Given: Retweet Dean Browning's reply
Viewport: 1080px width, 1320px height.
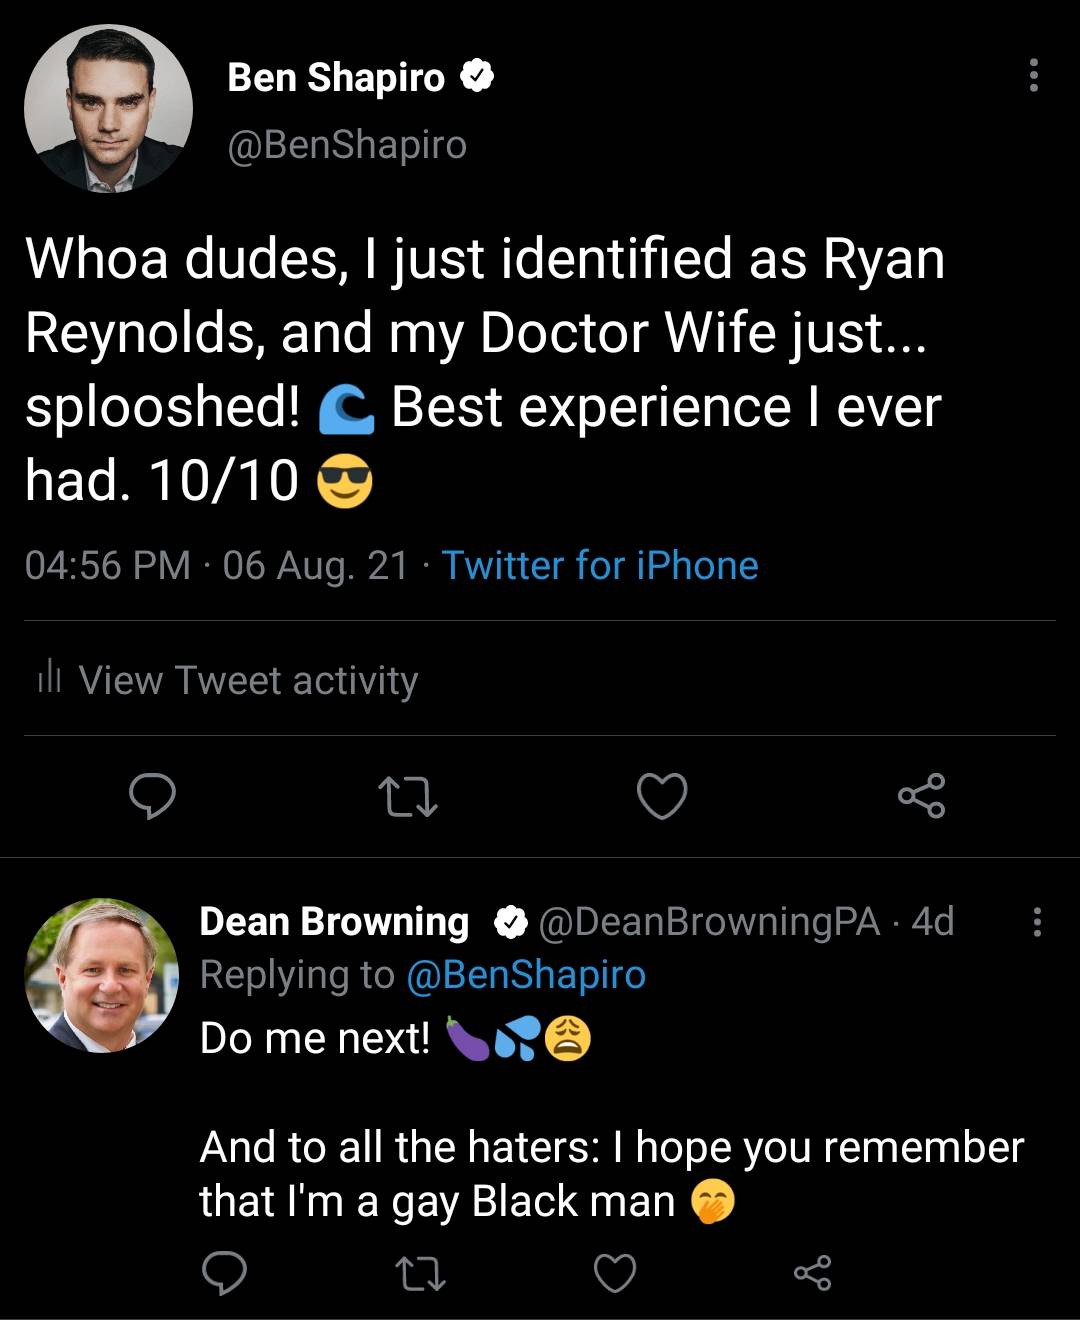Looking at the screenshot, I should 420,1274.
